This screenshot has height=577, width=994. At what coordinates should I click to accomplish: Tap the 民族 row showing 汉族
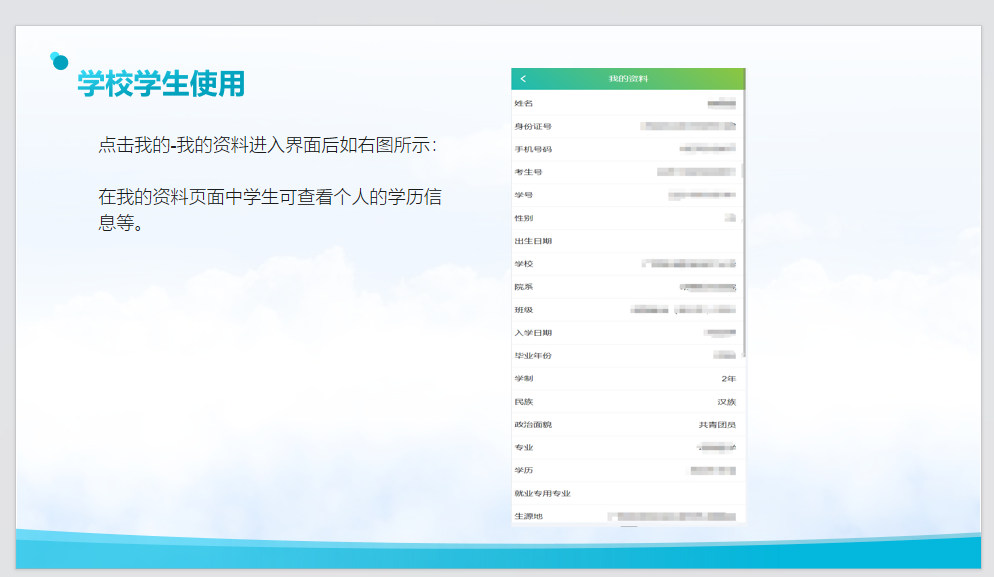[627, 402]
